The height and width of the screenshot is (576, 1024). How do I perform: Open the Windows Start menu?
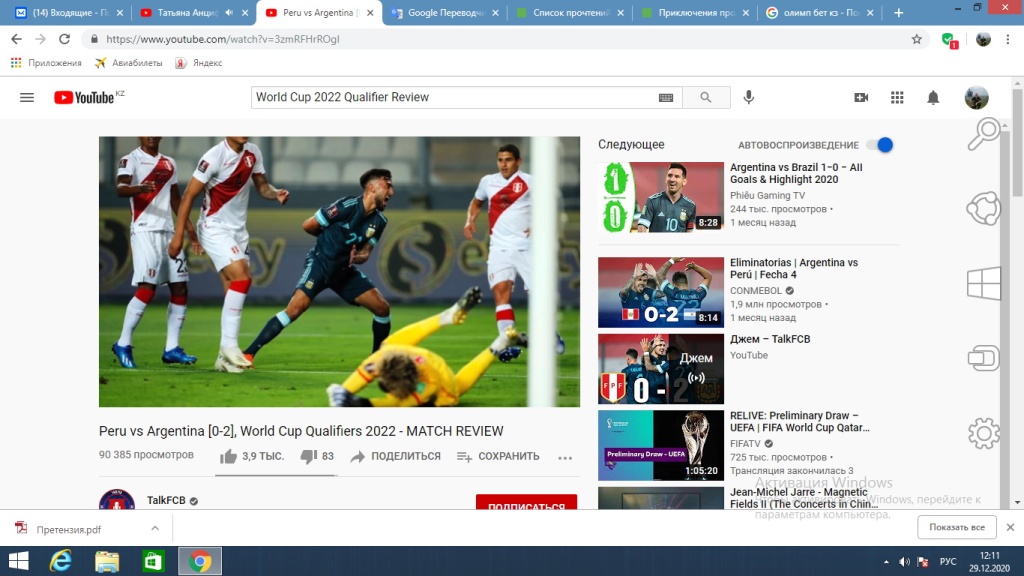(x=18, y=561)
